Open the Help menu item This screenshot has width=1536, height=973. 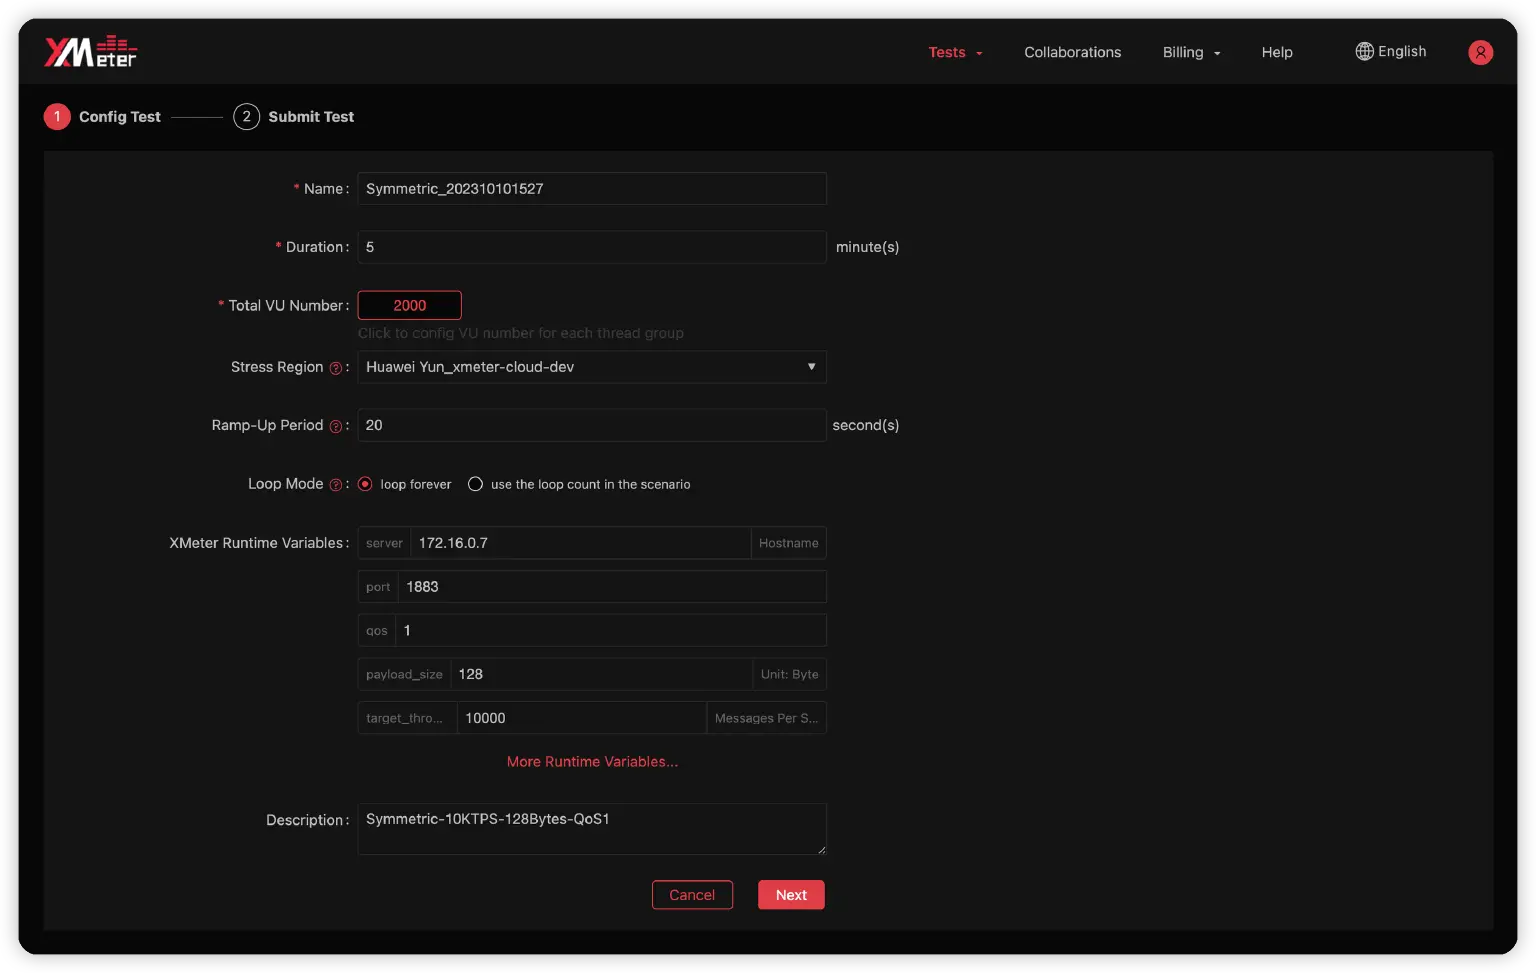[x=1276, y=52]
